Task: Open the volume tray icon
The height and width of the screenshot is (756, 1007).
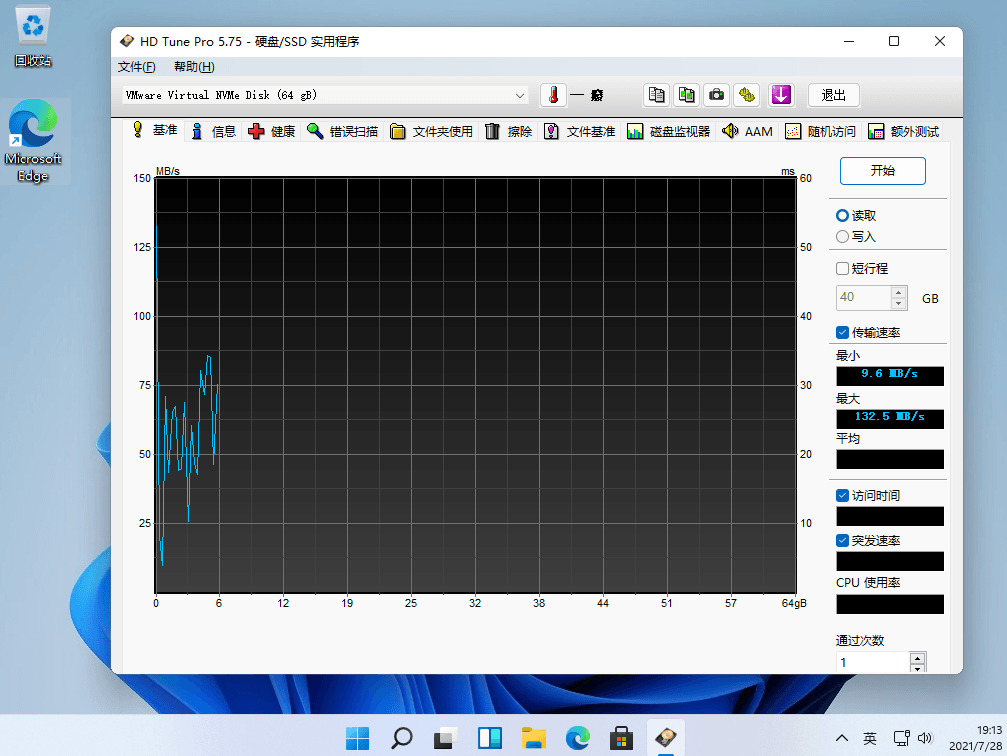Action: pos(925,738)
